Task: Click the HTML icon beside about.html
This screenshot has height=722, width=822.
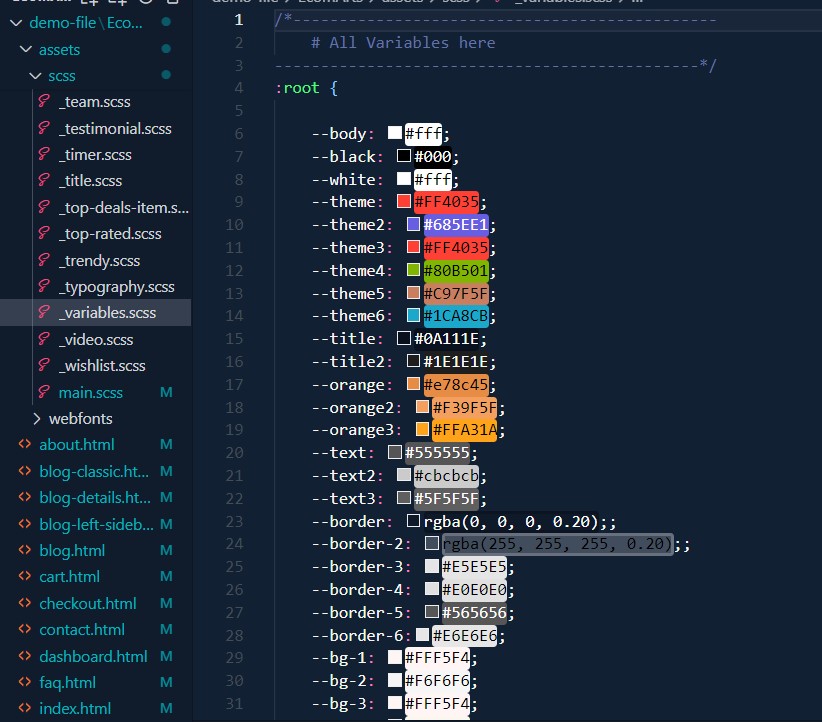Action: [25, 445]
